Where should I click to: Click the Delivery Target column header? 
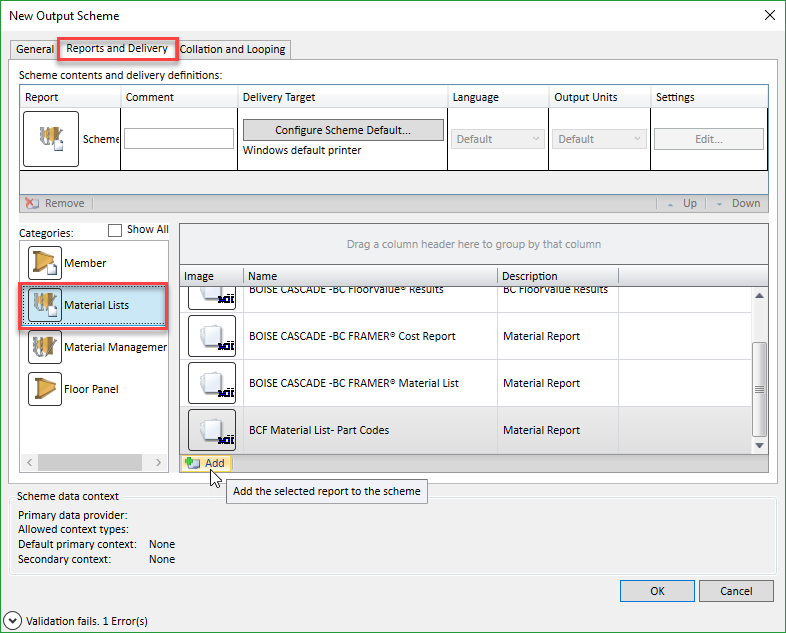tap(342, 97)
